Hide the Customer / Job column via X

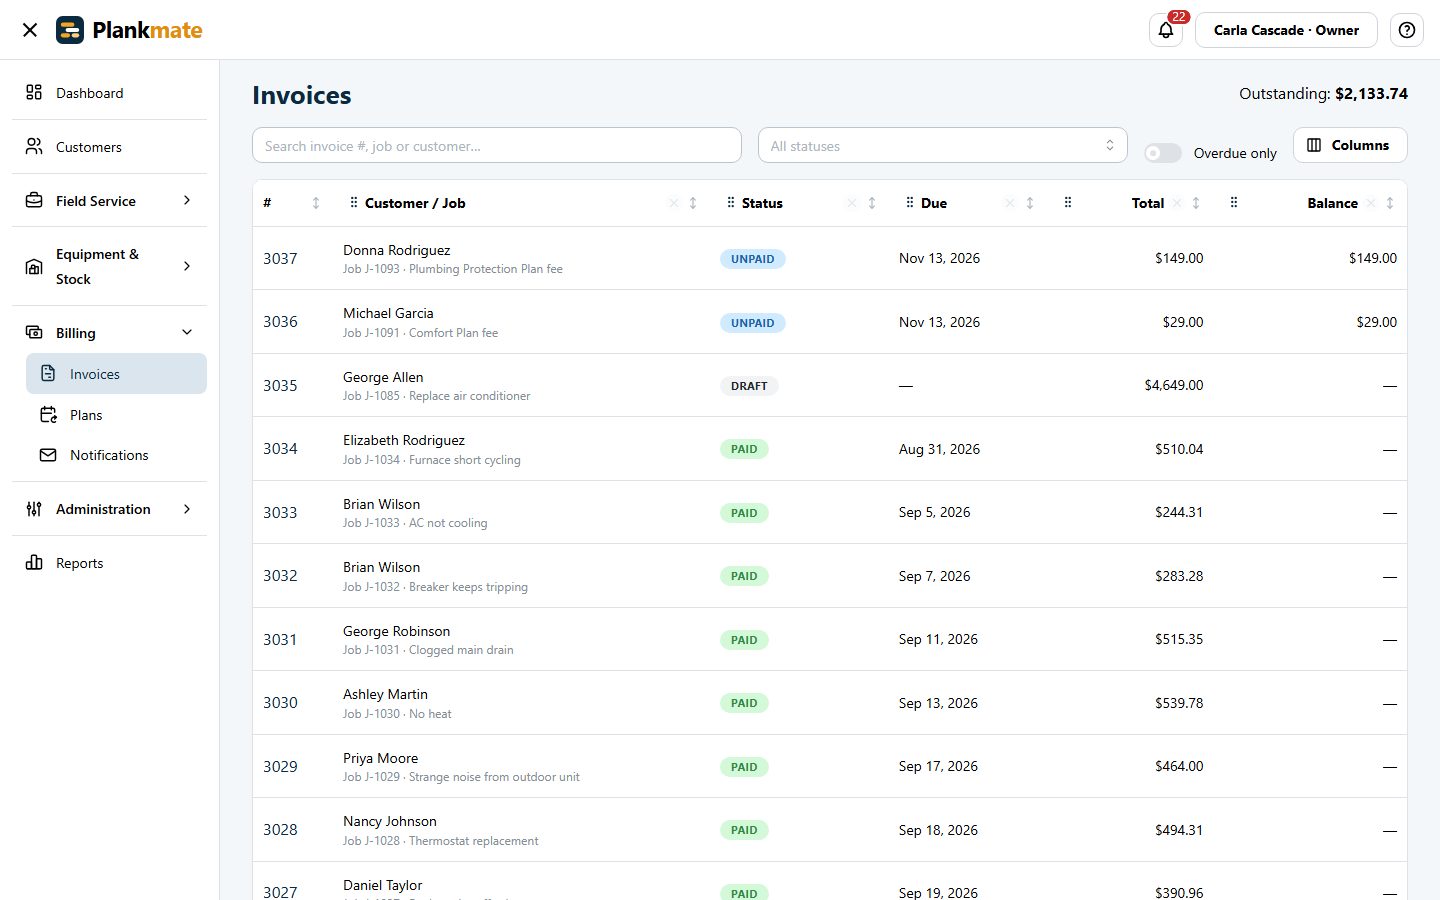[x=673, y=203]
